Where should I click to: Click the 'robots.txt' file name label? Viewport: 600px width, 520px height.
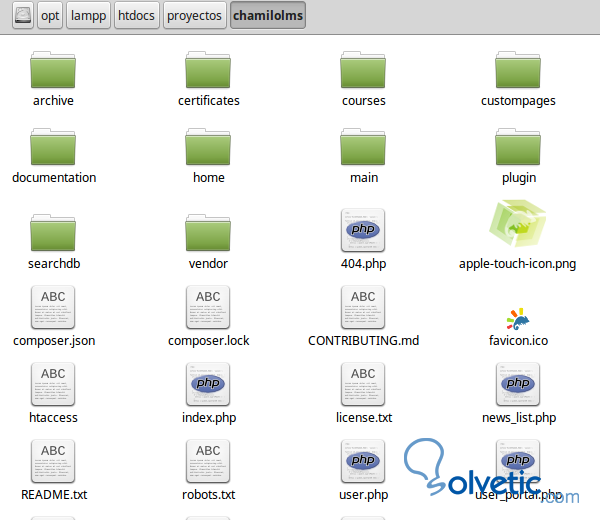(209, 494)
